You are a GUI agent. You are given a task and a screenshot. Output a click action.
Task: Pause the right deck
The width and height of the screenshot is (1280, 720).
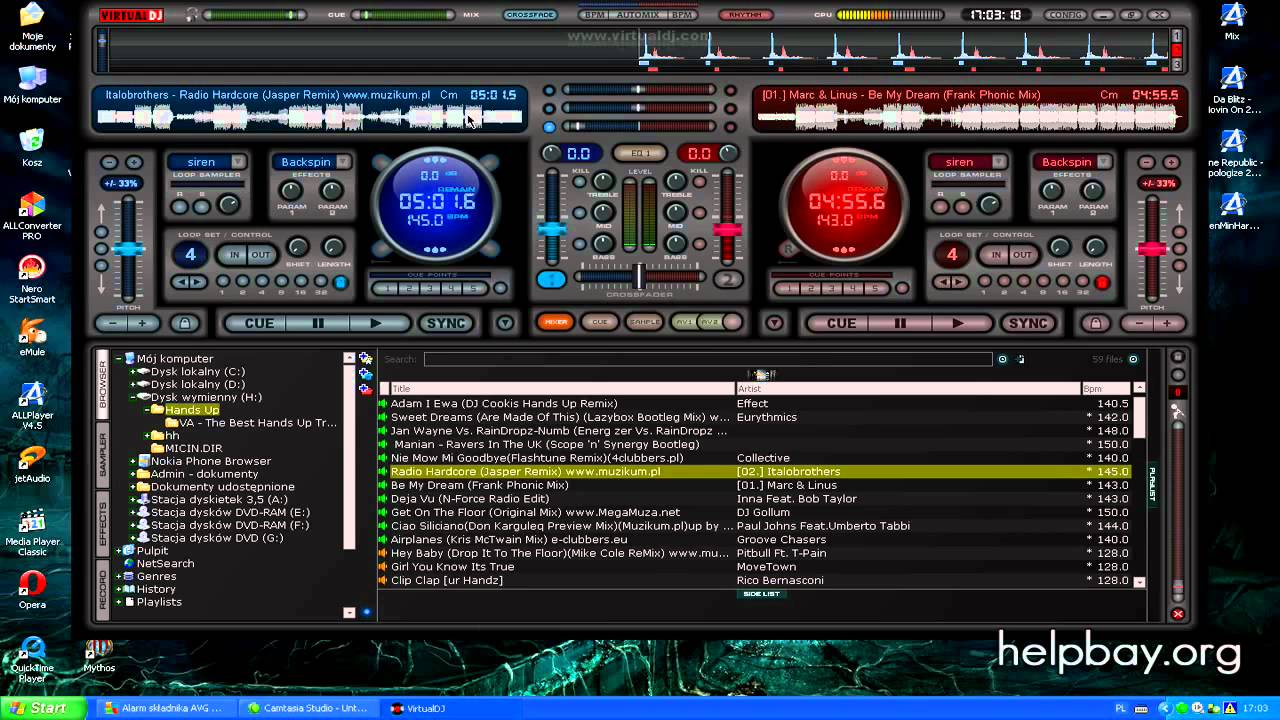click(x=900, y=323)
